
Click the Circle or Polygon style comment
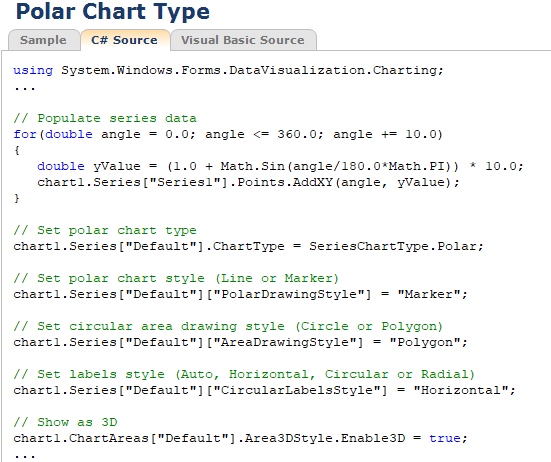(228, 326)
